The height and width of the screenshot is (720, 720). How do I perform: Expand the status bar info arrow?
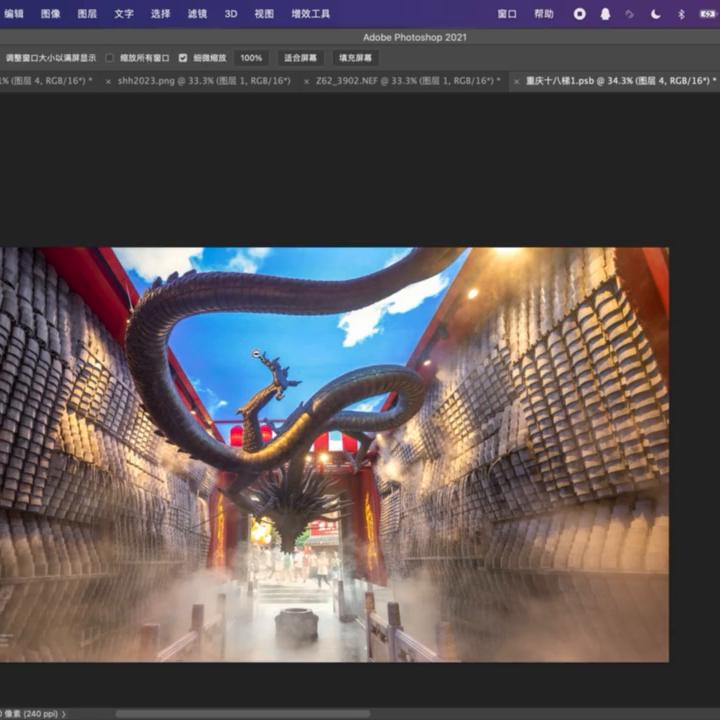pos(64,714)
